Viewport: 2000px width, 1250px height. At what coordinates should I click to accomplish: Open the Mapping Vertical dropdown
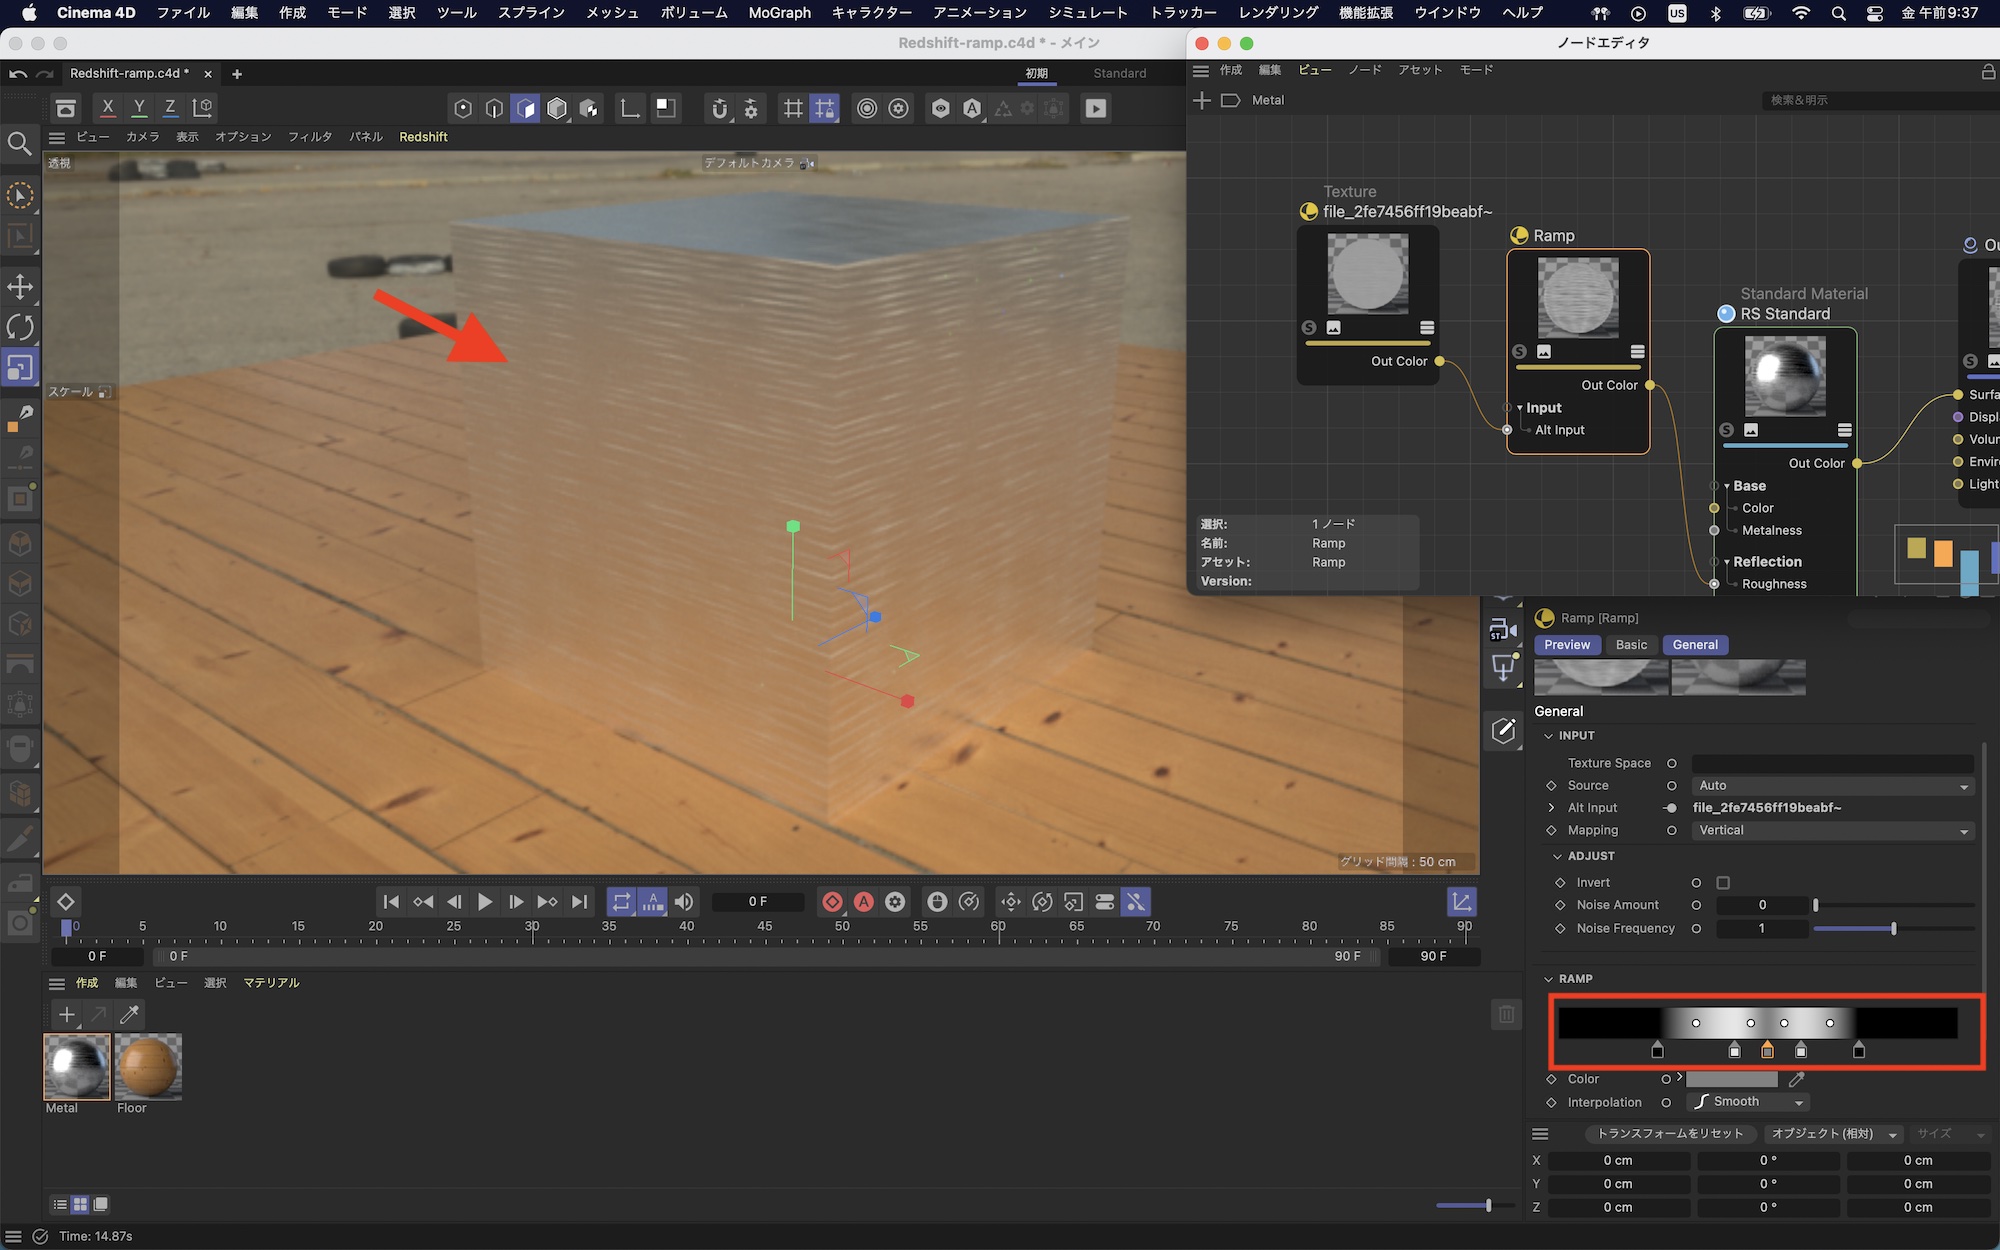point(1832,831)
